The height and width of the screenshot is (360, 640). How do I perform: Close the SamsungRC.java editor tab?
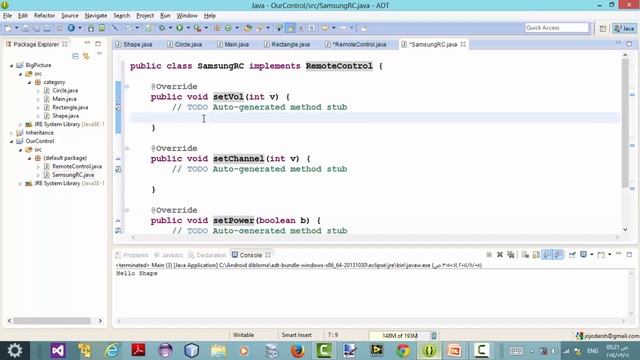pyautogui.click(x=463, y=44)
